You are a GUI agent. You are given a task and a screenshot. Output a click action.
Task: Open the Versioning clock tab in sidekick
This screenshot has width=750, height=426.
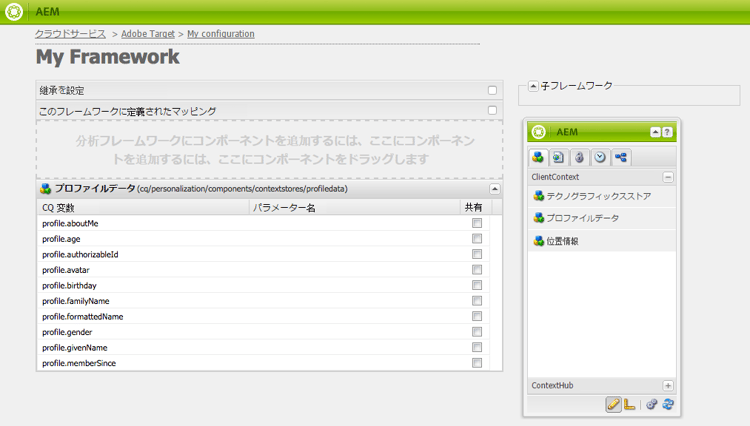[x=600, y=157]
